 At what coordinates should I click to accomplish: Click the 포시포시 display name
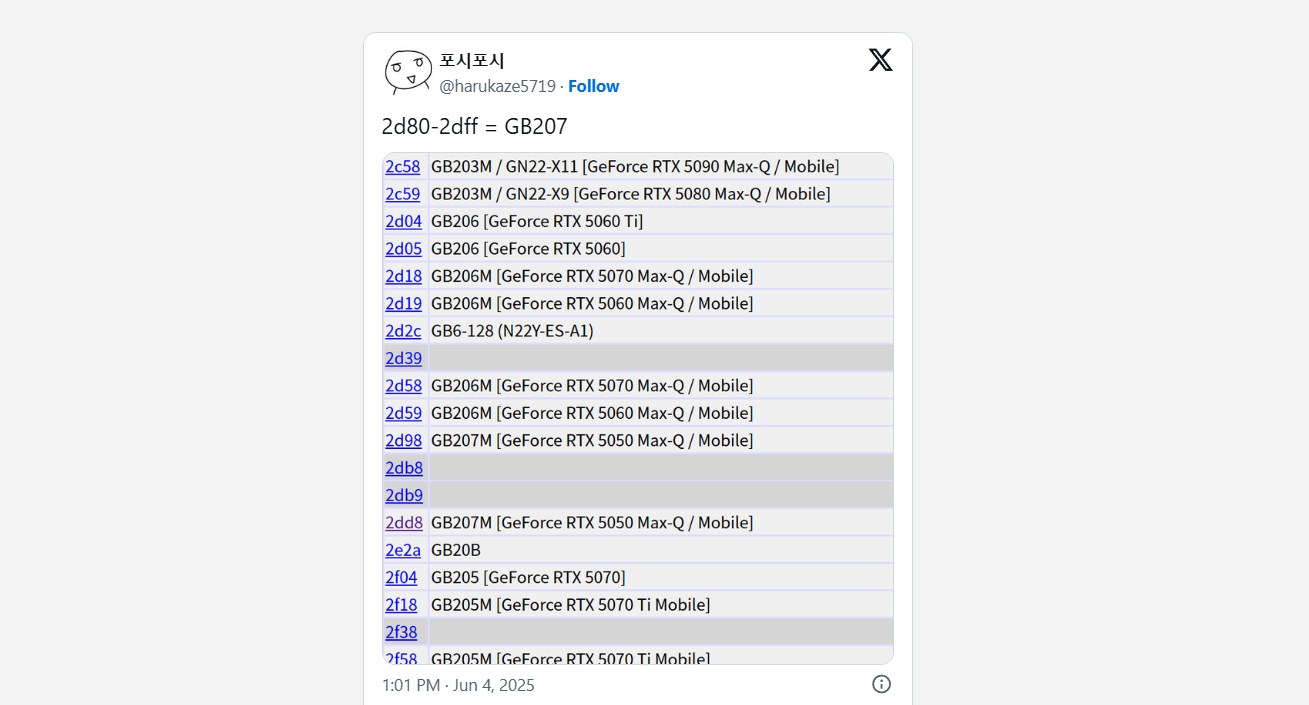point(472,61)
